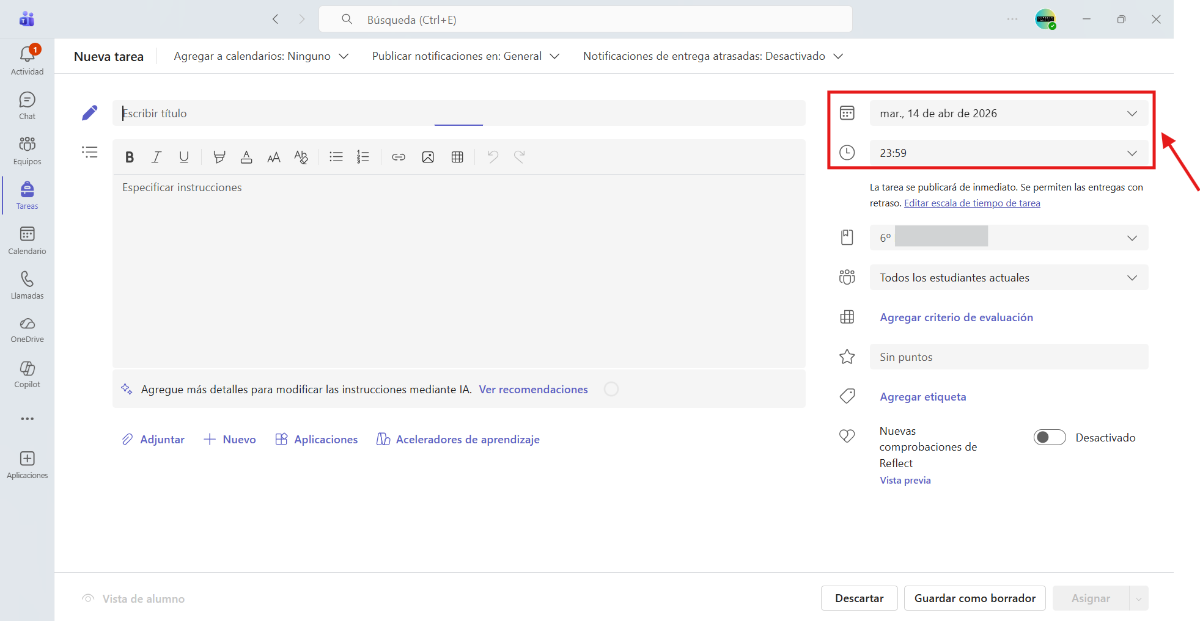
Task: Click the Escribir título field
Action: (459, 113)
